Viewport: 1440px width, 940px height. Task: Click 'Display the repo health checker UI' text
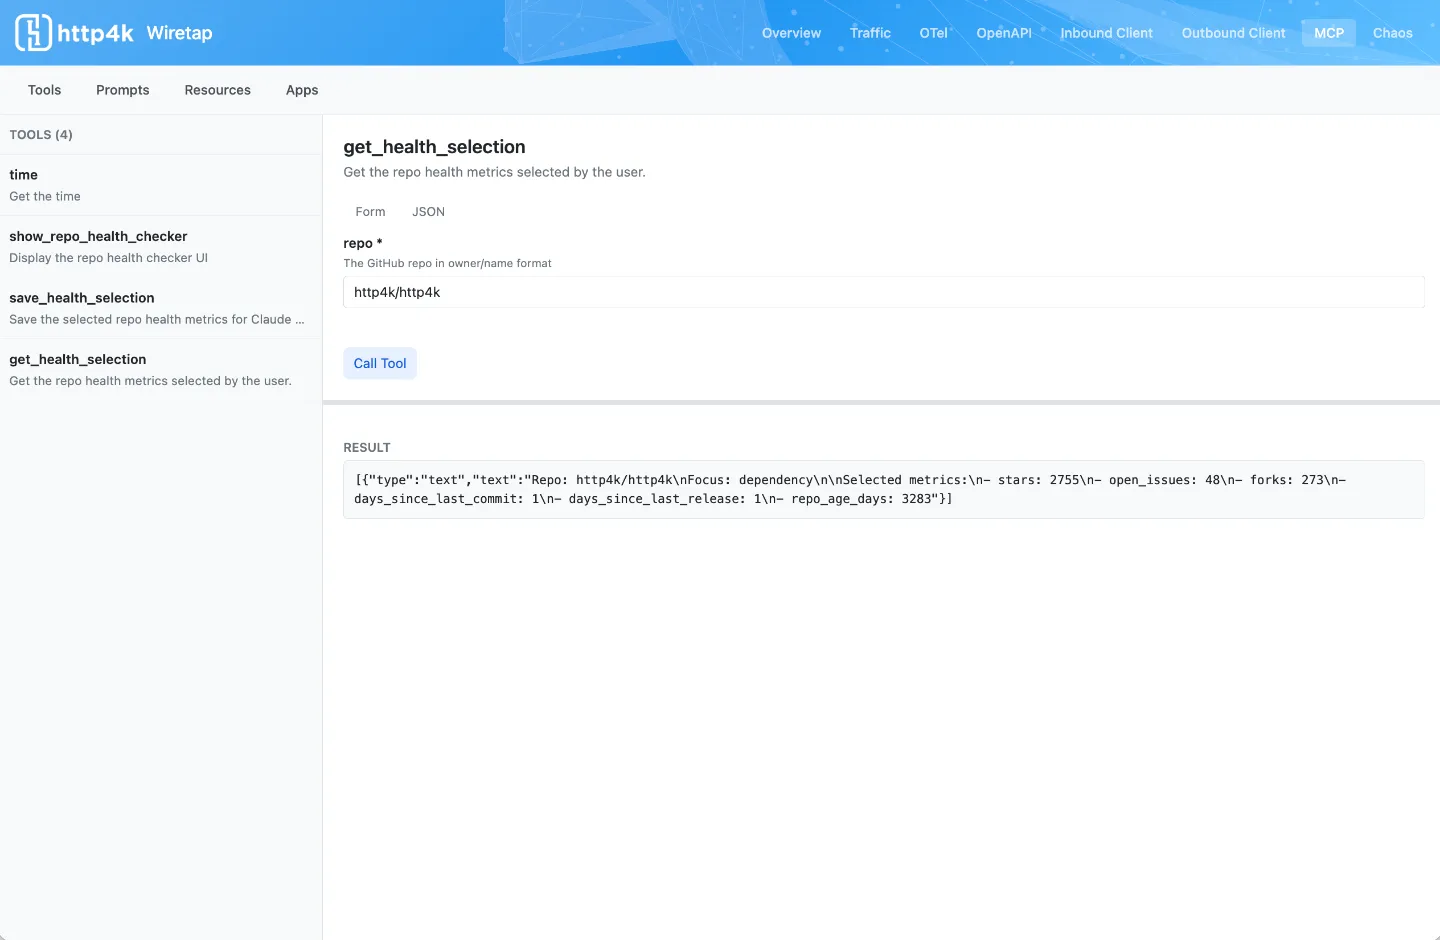tap(109, 258)
